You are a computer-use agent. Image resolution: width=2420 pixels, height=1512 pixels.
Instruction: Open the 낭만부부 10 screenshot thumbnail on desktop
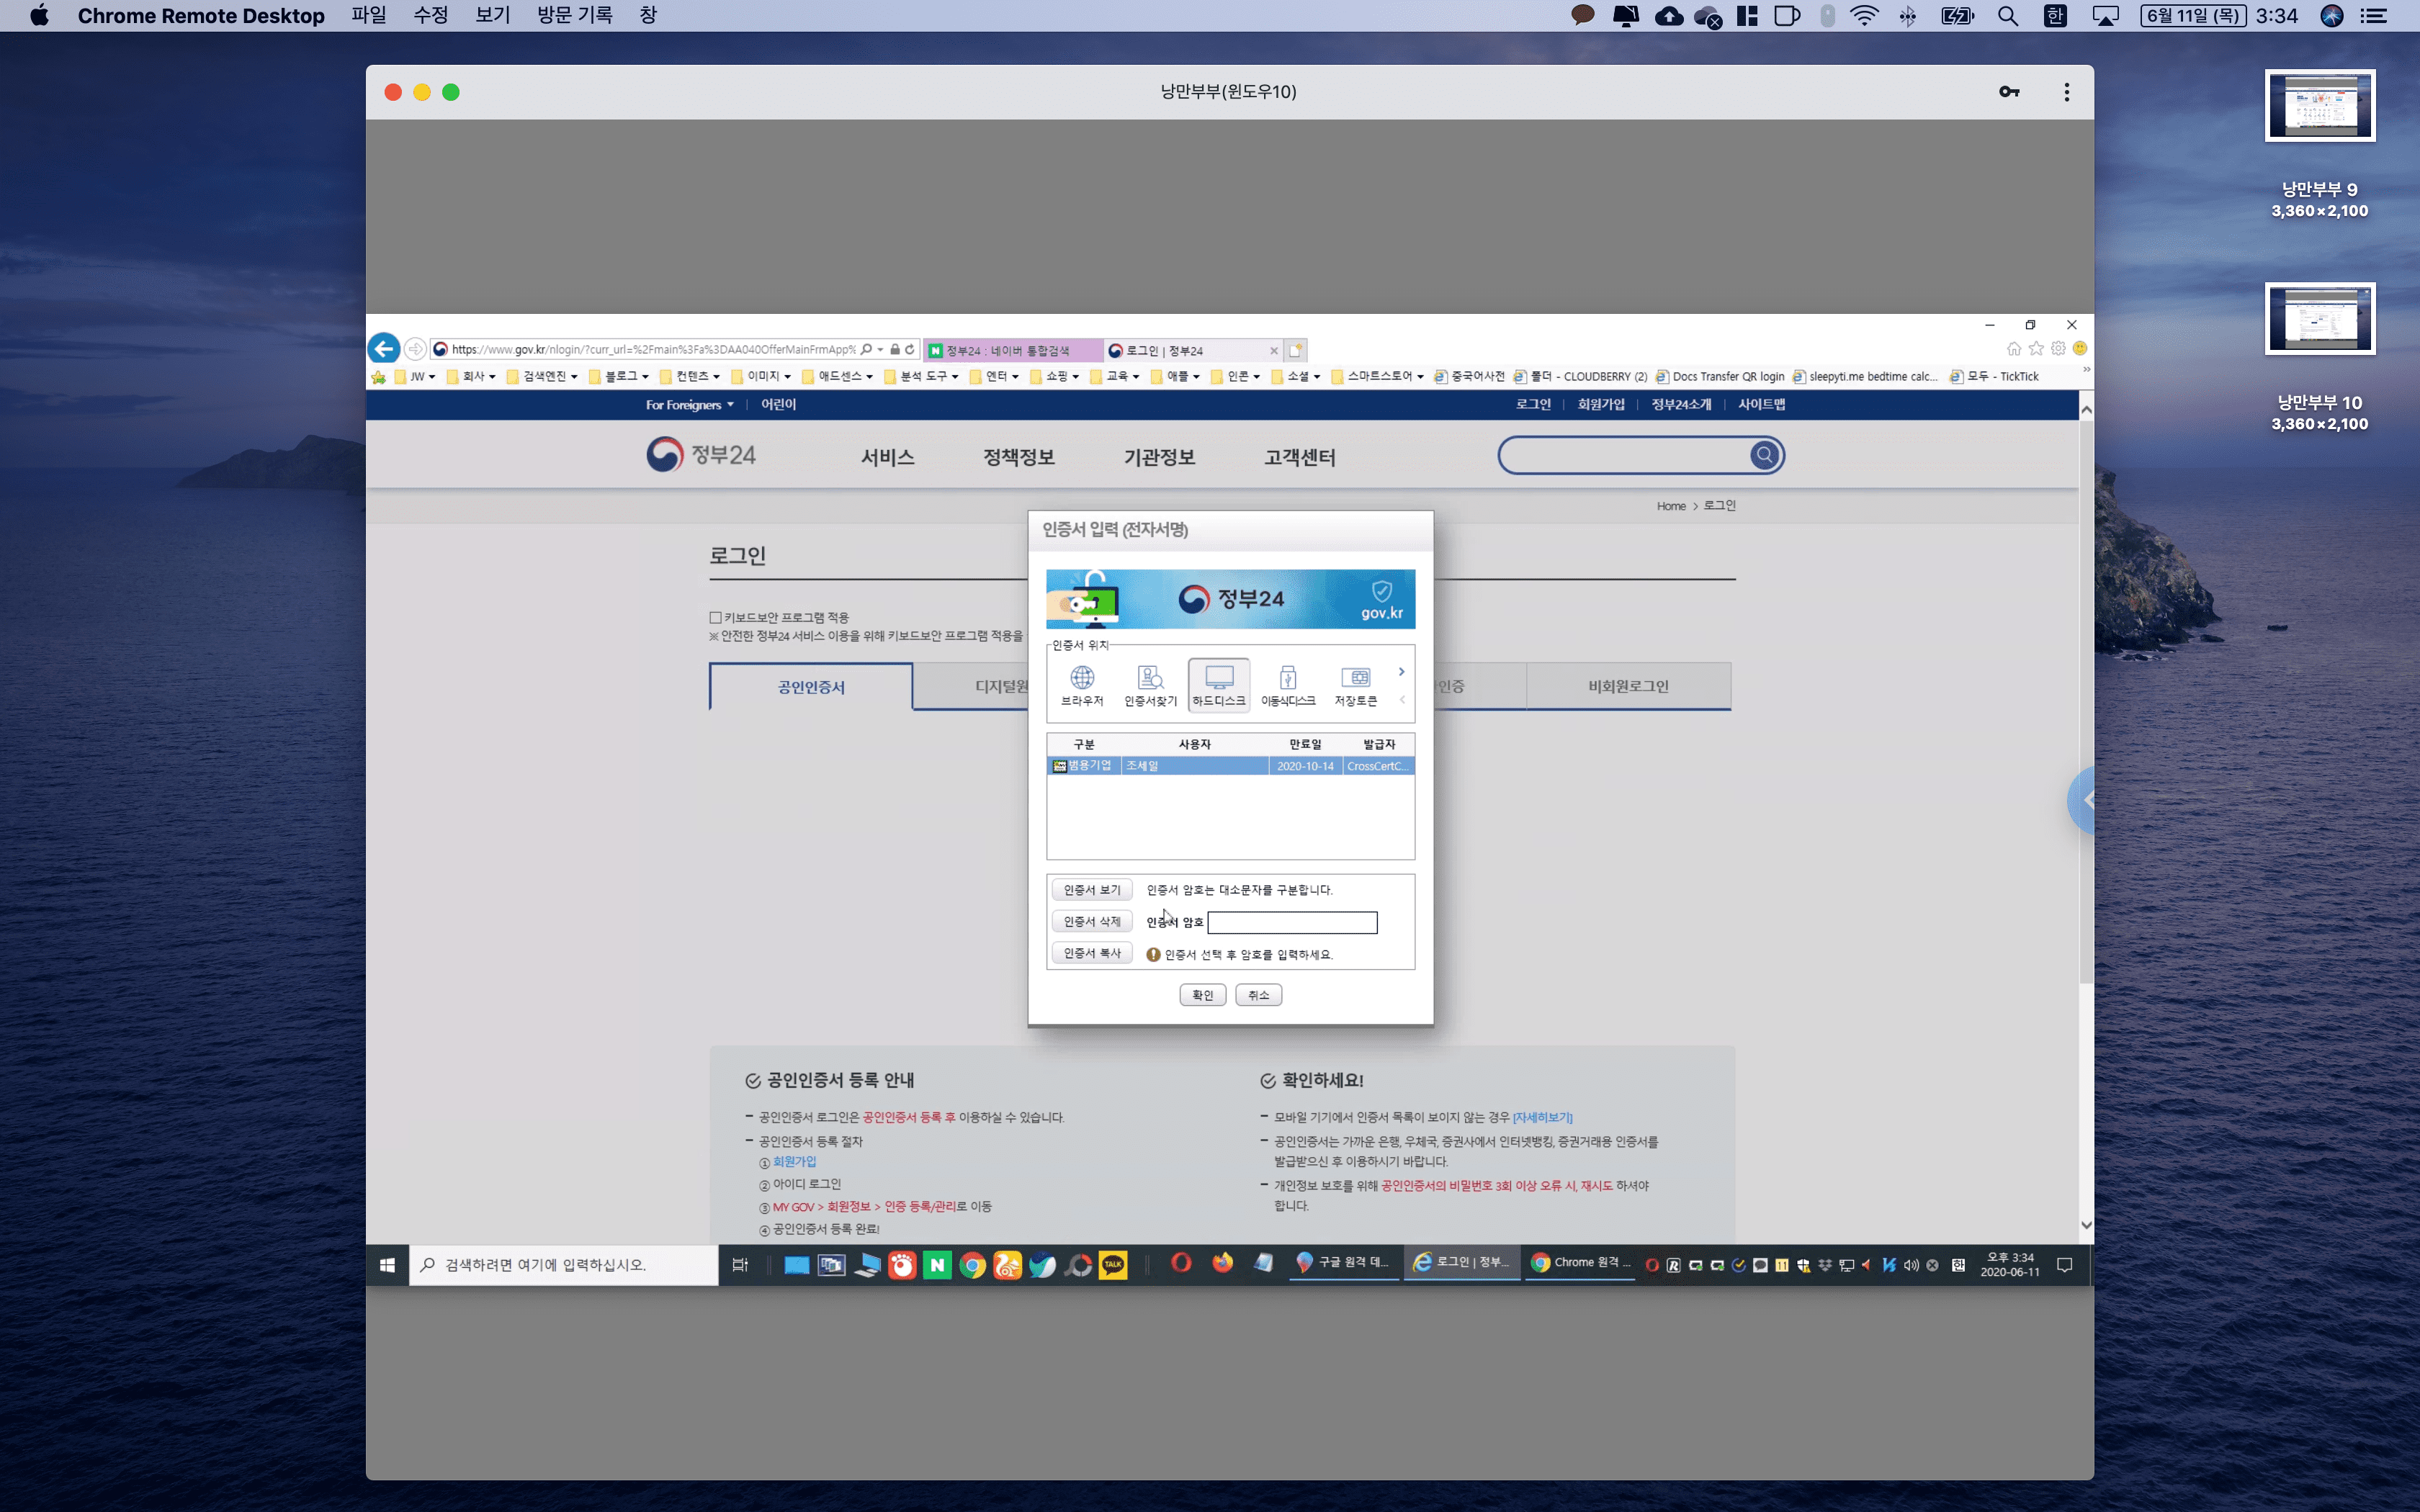2319,319
